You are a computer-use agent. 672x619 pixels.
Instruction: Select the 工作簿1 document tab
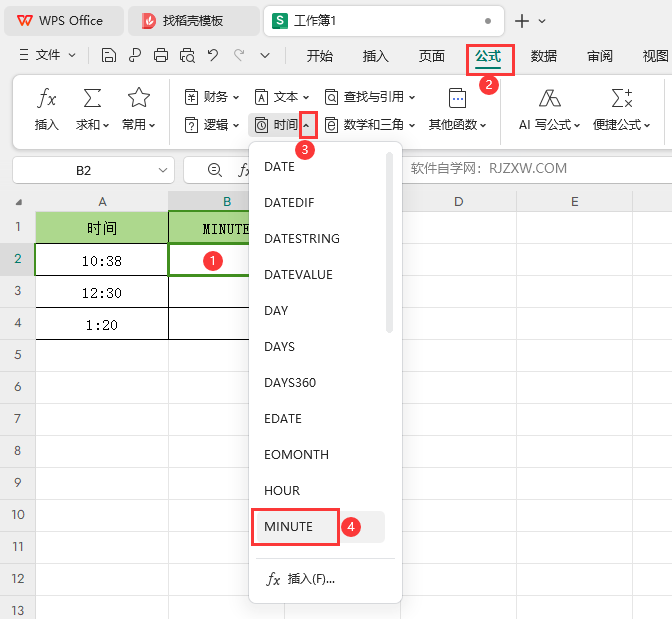pos(384,21)
